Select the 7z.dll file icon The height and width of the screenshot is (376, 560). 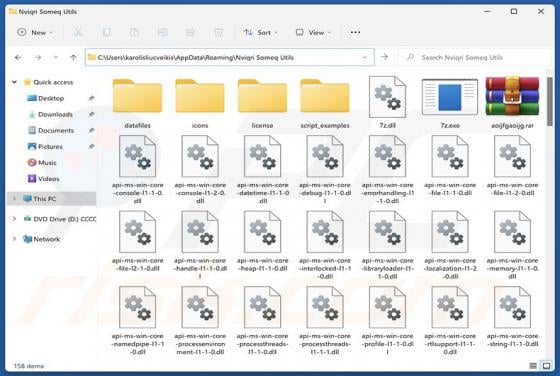tap(388, 96)
